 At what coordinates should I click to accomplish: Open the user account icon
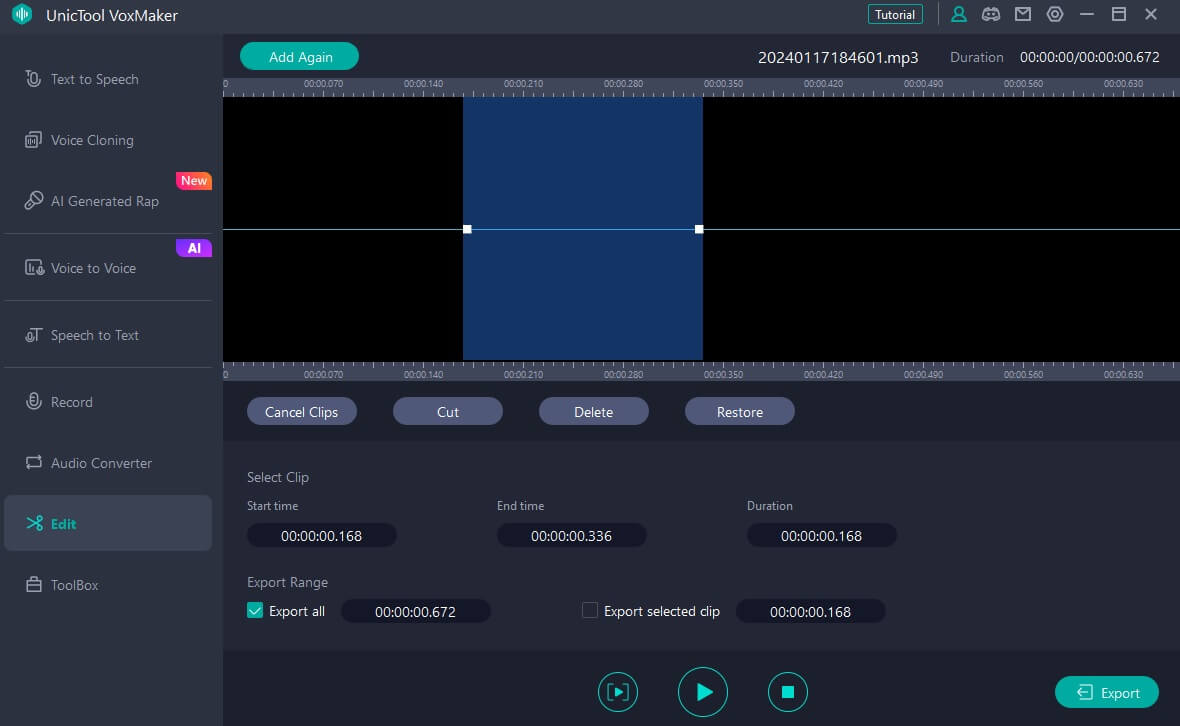point(958,14)
